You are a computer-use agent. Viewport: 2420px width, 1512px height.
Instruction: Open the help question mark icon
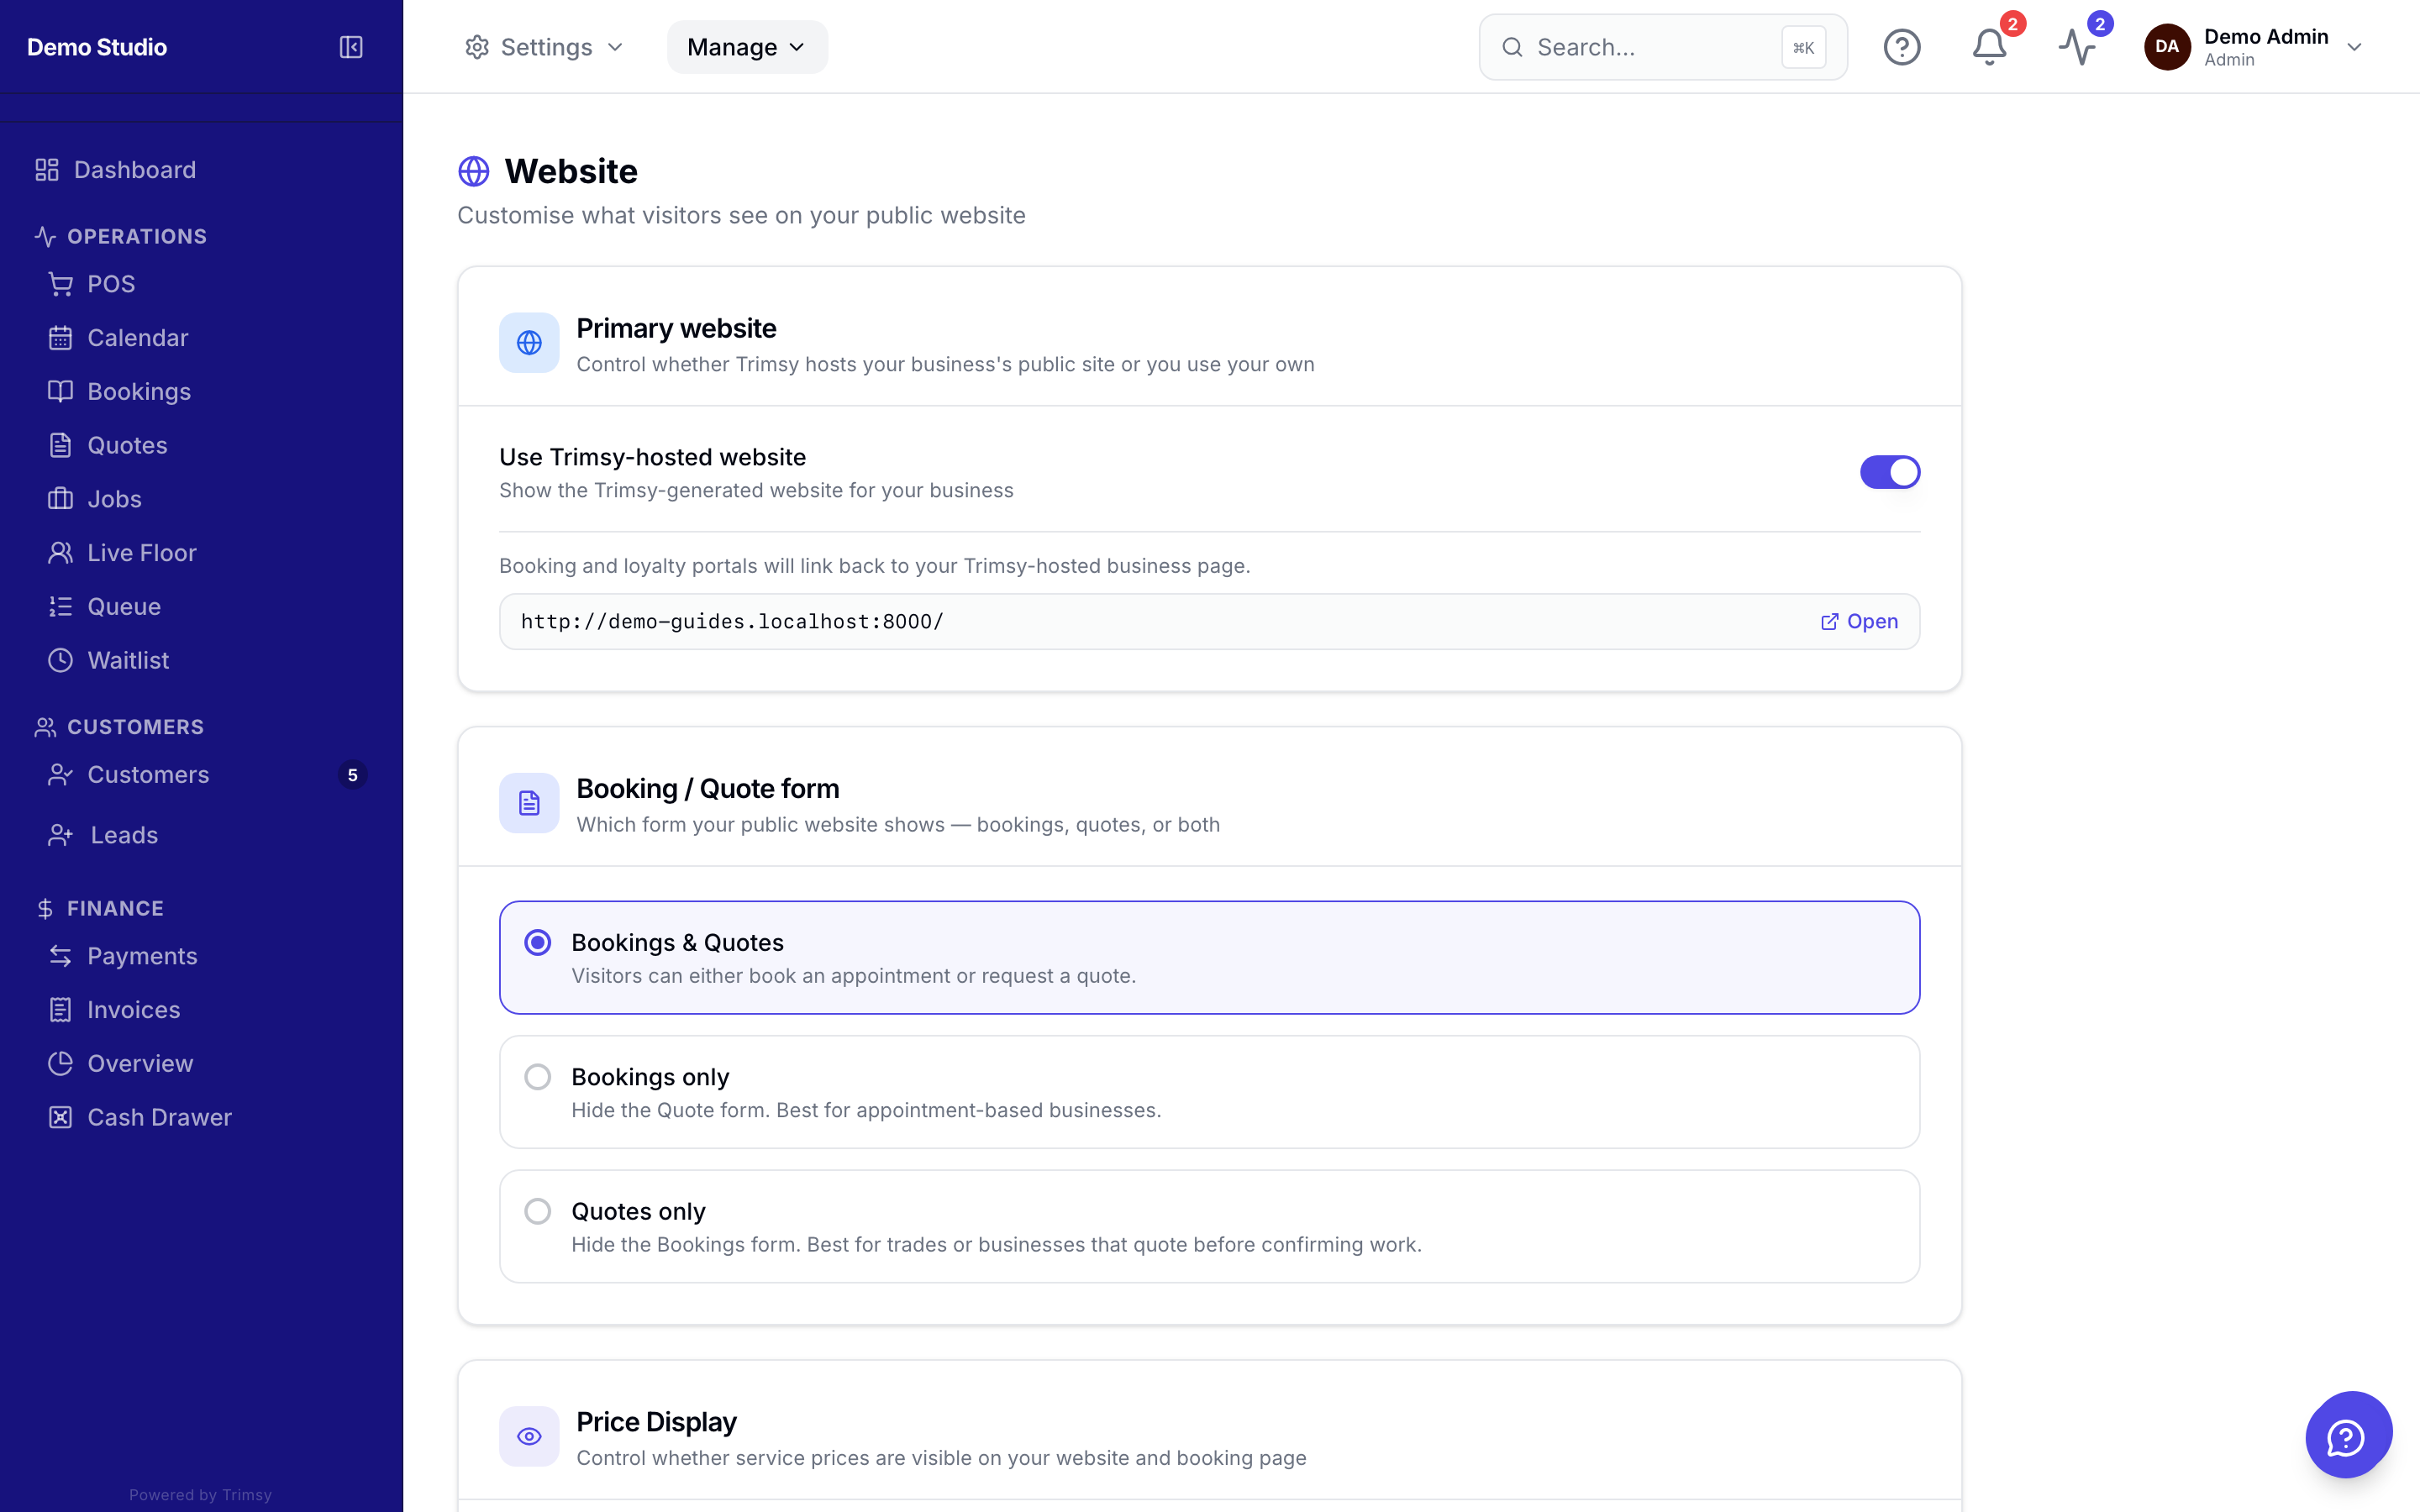pyautogui.click(x=1902, y=47)
